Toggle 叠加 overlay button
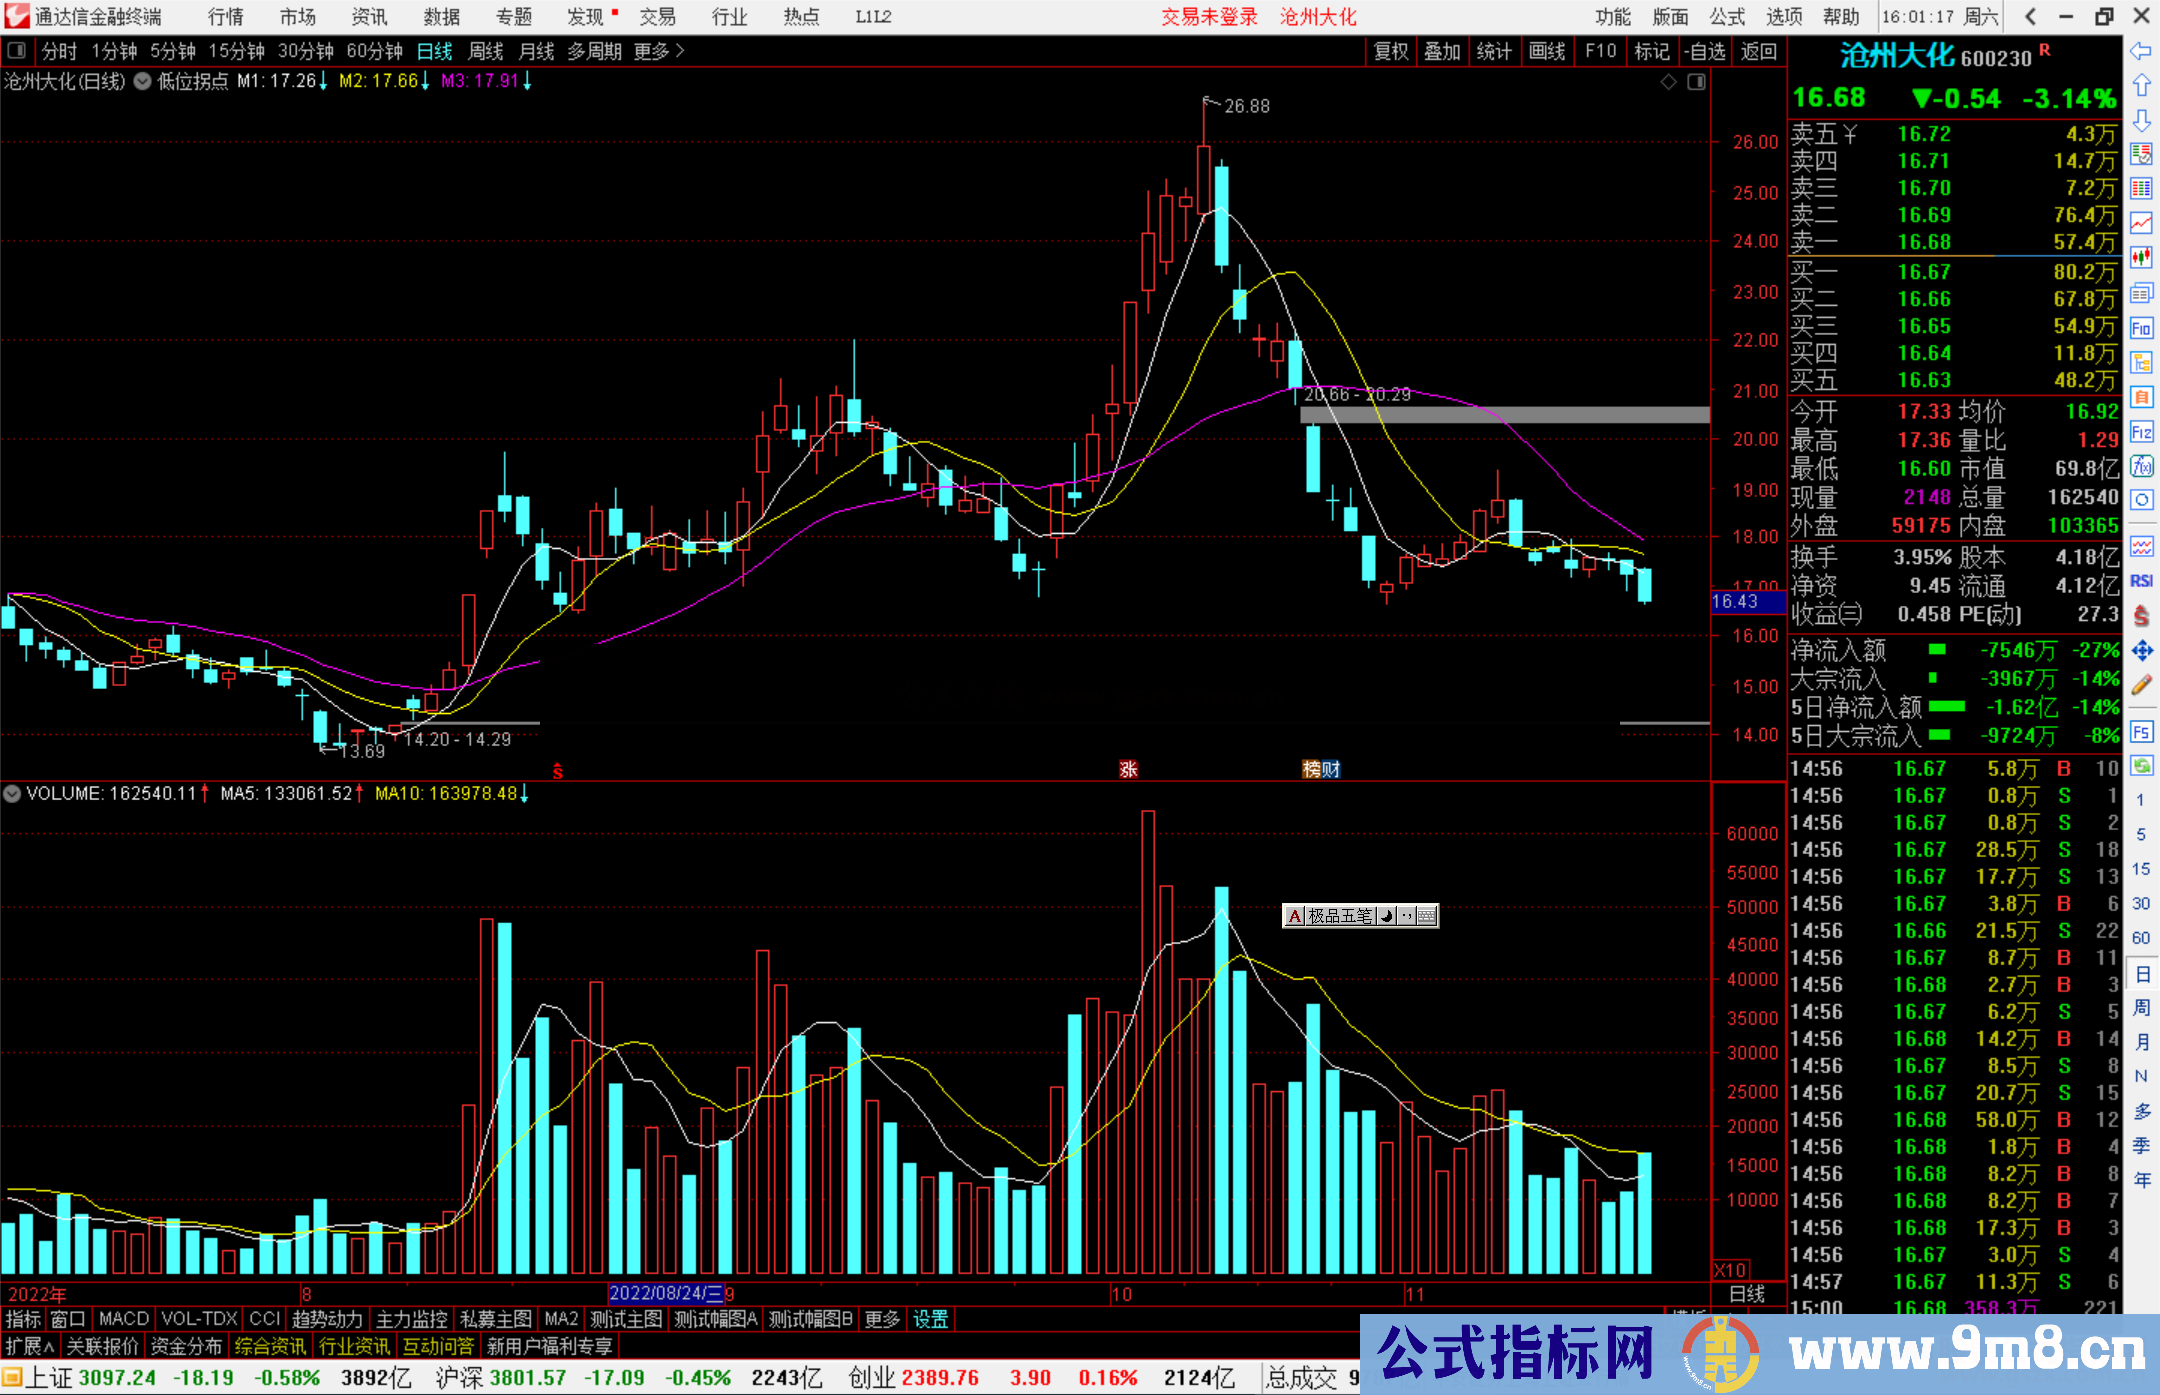The image size is (2160, 1395). click(x=1442, y=51)
